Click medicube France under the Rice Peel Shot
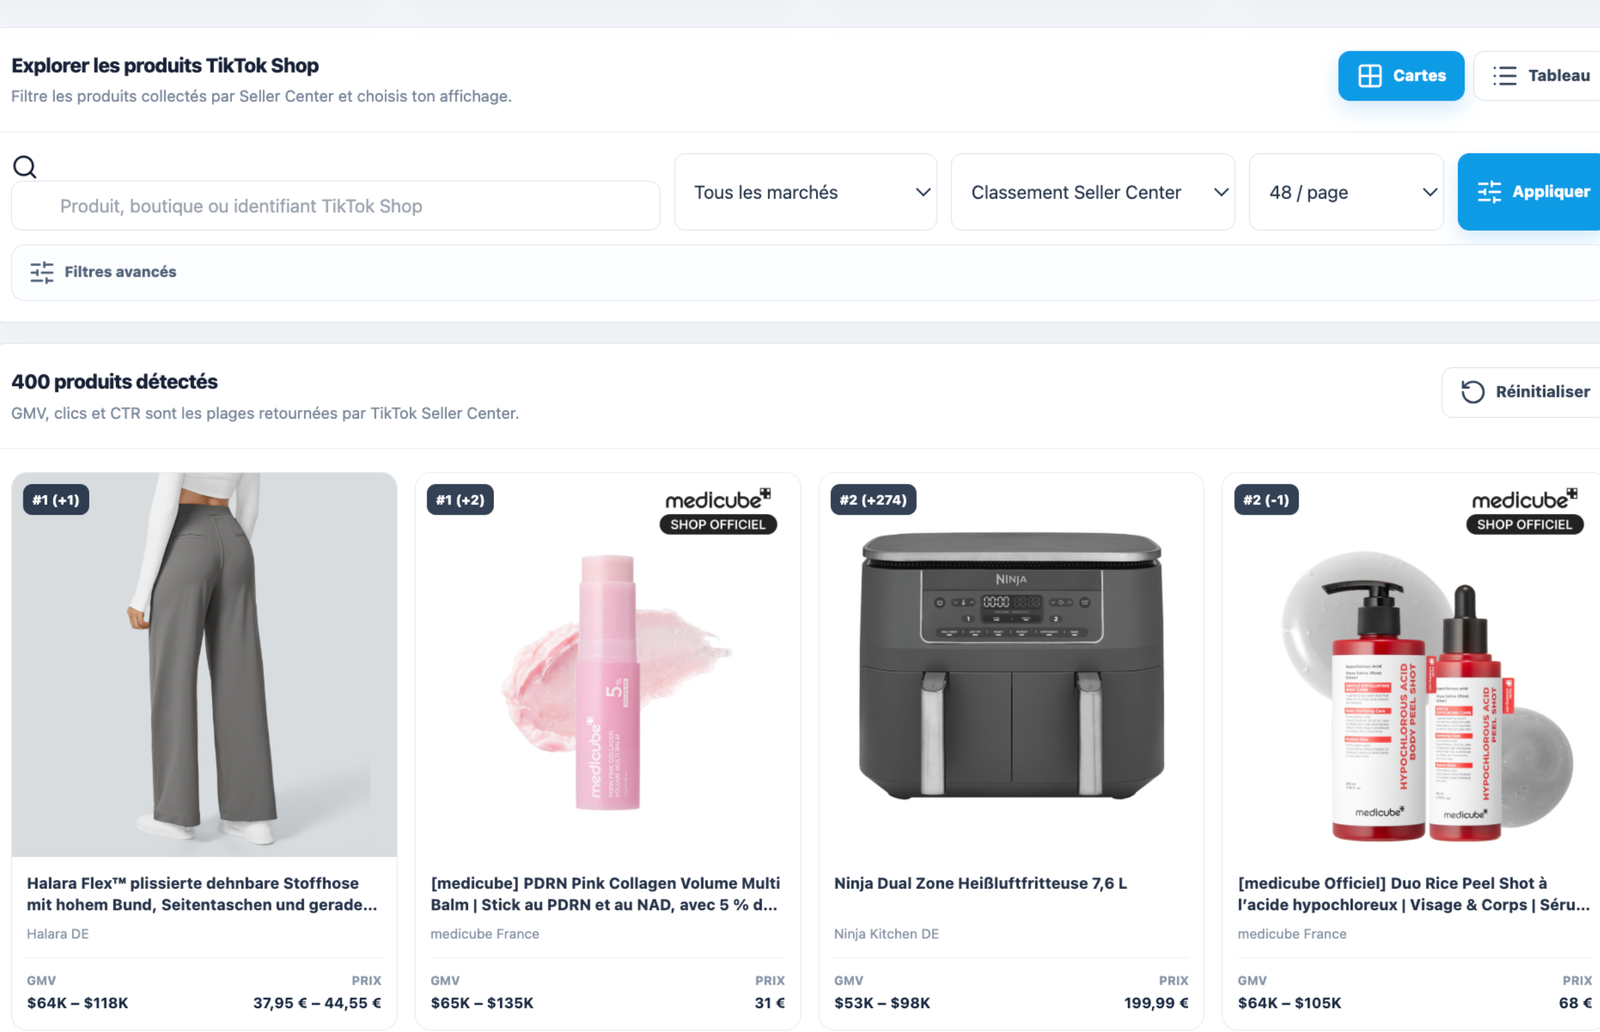Screen dimensions: 1600x1032 pos(1292,934)
